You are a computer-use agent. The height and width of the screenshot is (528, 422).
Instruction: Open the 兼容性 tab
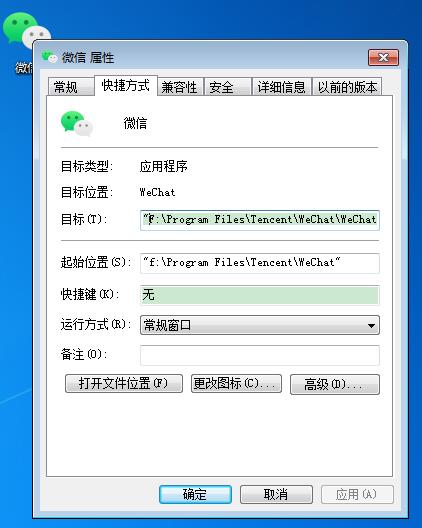click(180, 87)
